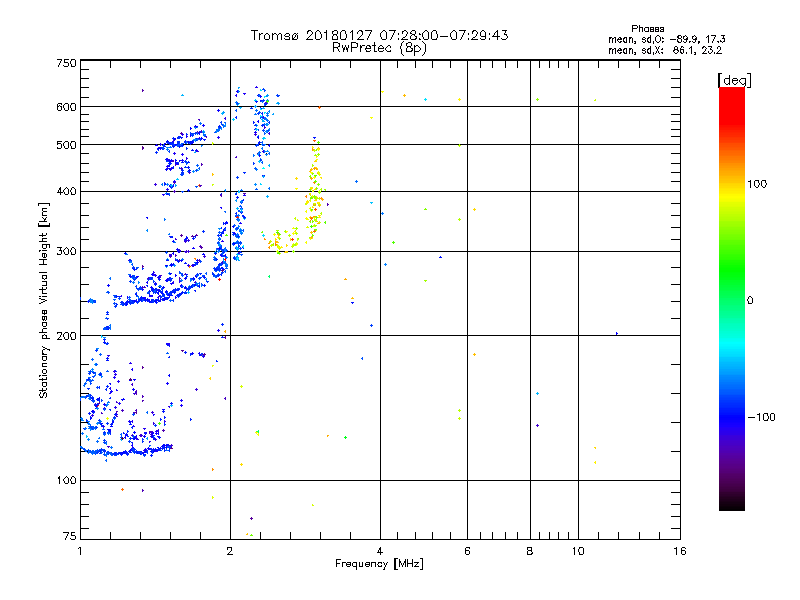Click the "Frequency [MHz]" axis label

[x=379, y=564]
